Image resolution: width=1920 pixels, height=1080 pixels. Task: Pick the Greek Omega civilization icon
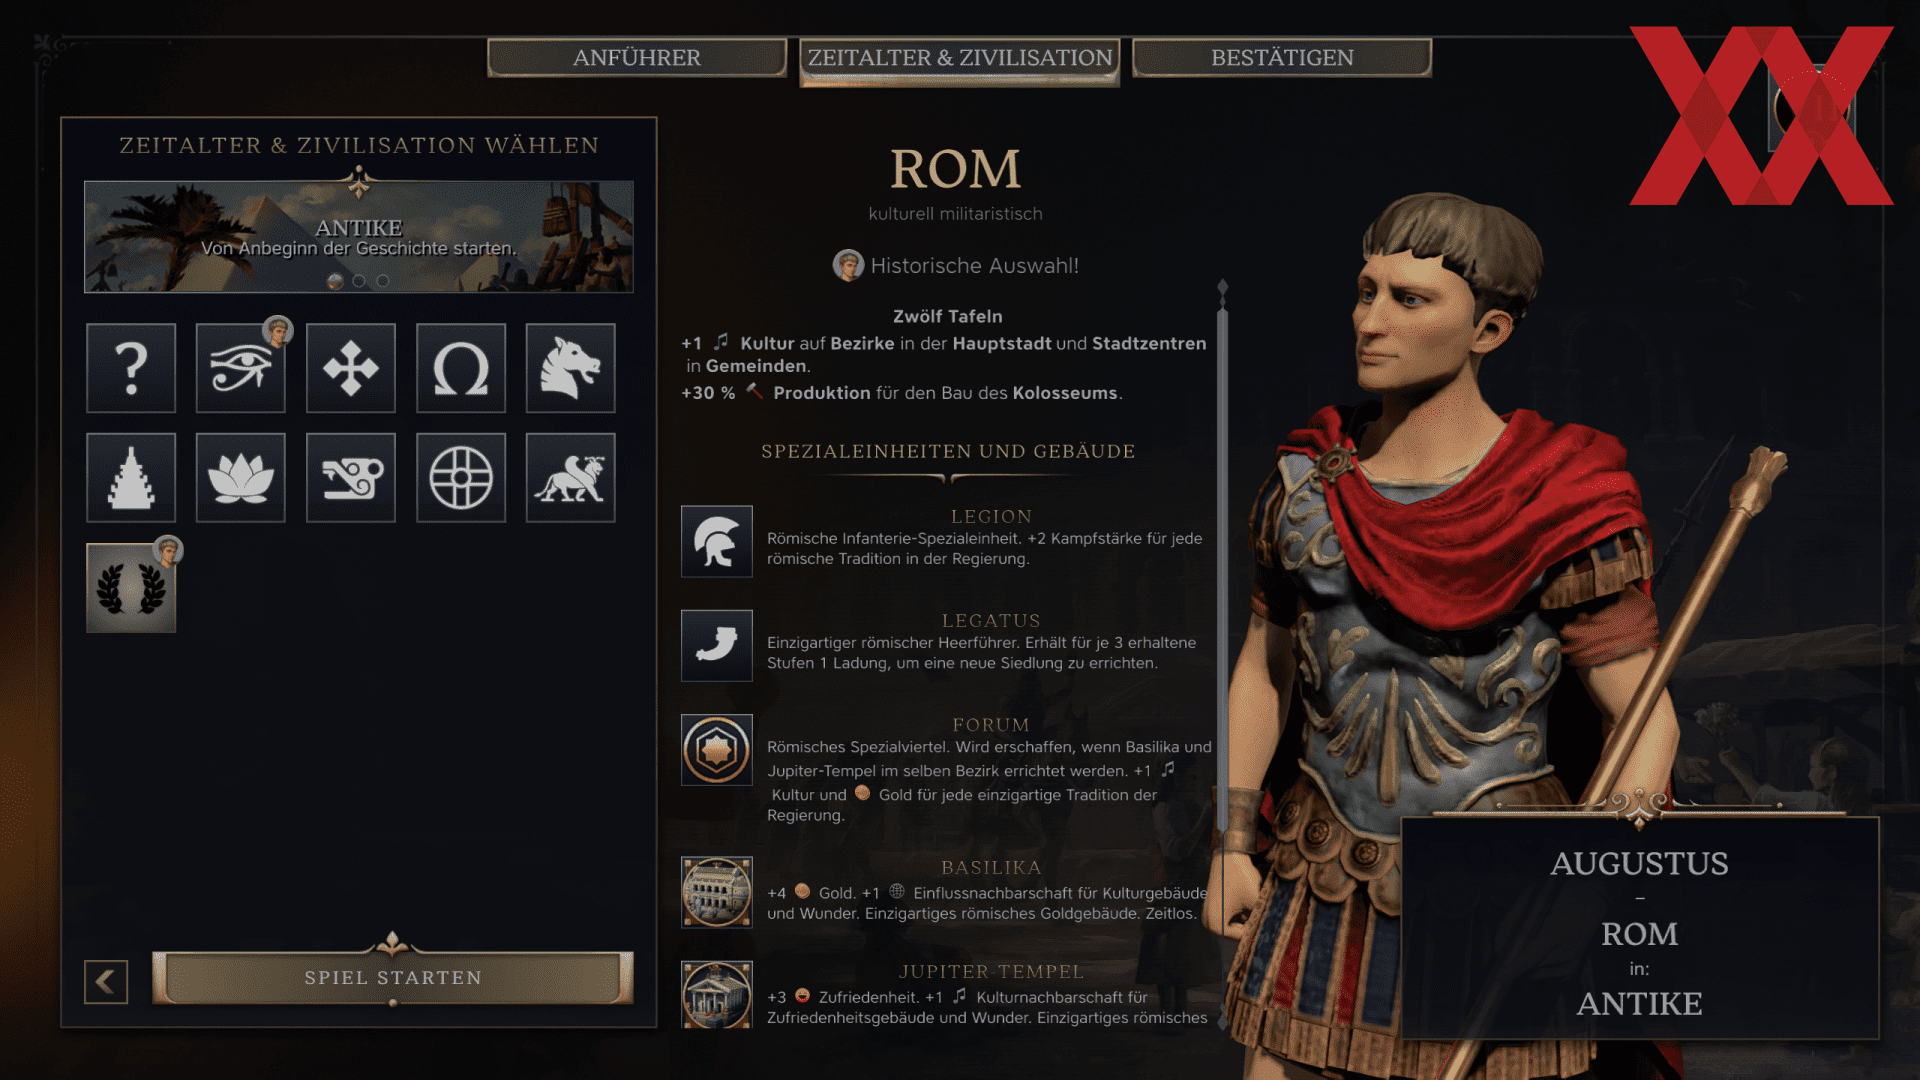point(461,368)
